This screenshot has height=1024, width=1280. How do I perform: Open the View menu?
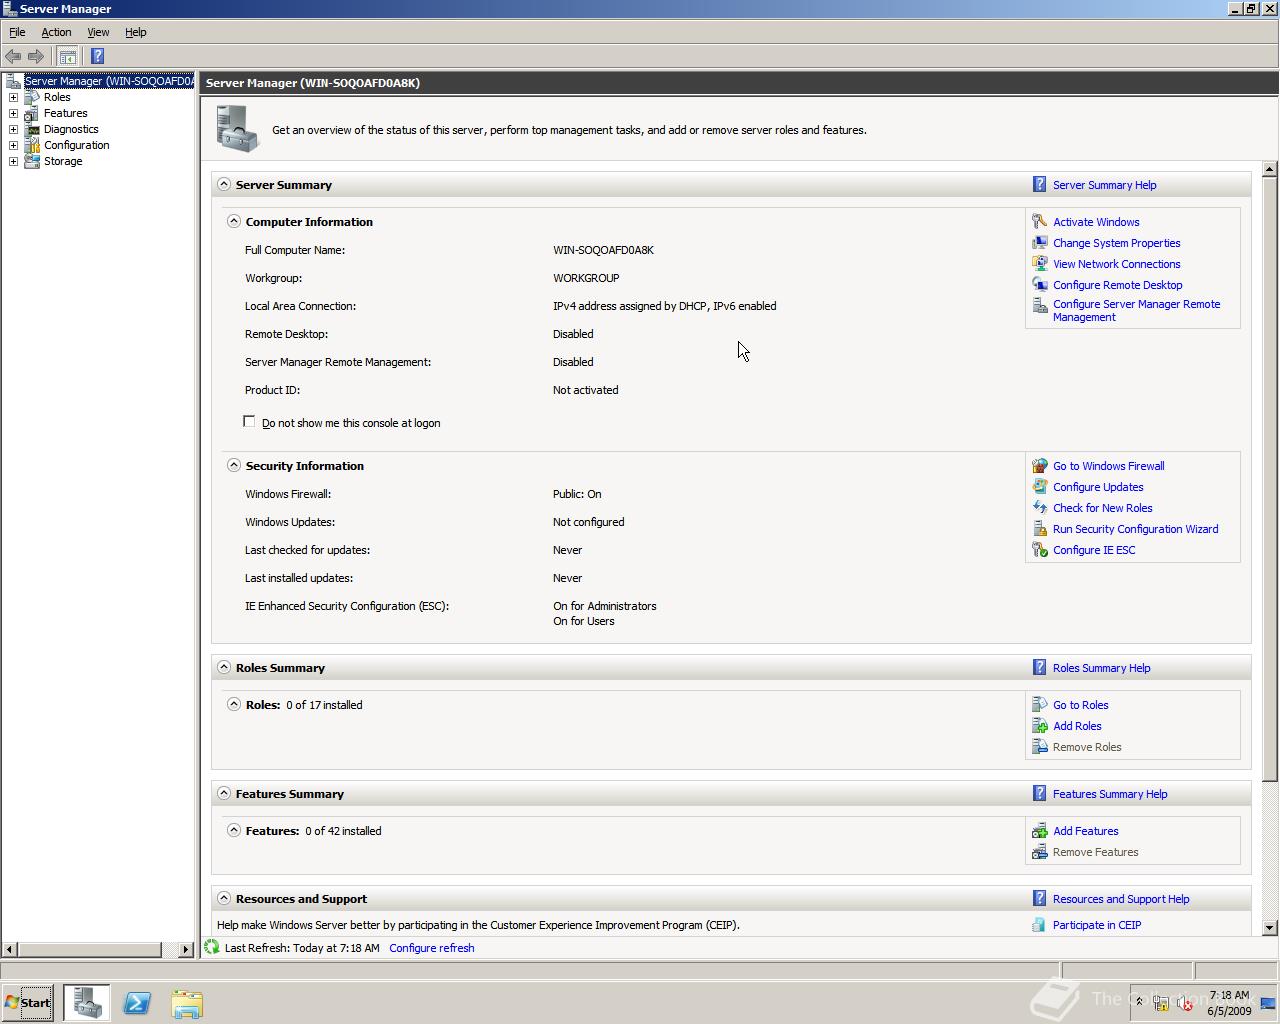(x=98, y=32)
